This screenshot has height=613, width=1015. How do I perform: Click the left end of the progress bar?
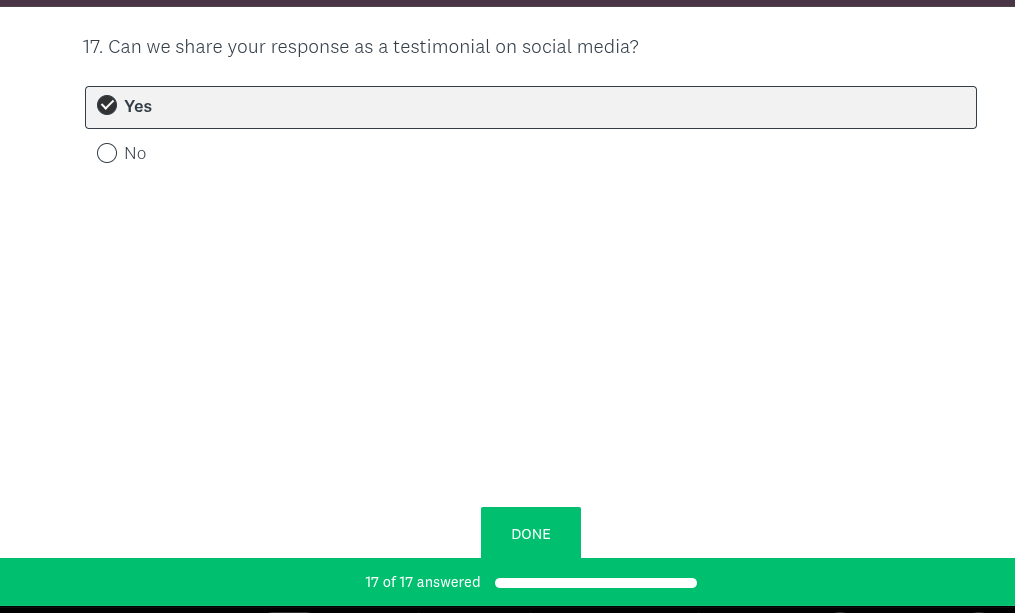point(501,583)
